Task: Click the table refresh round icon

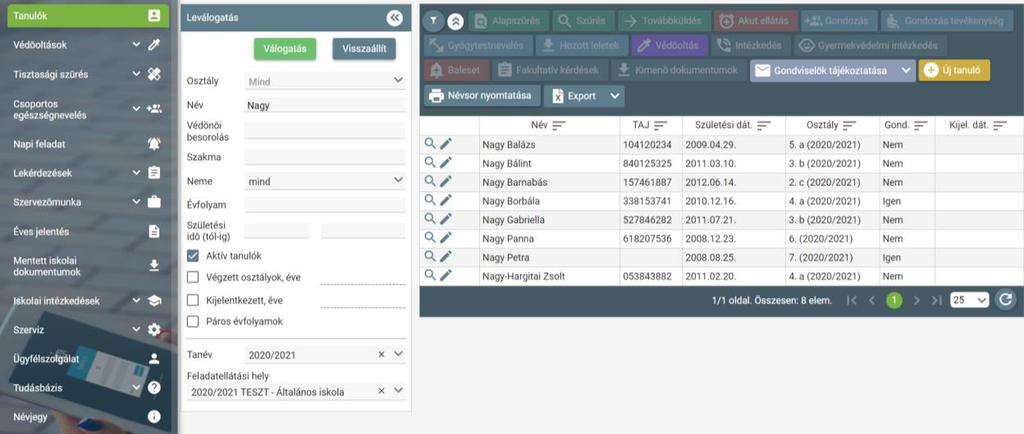Action: click(1006, 300)
